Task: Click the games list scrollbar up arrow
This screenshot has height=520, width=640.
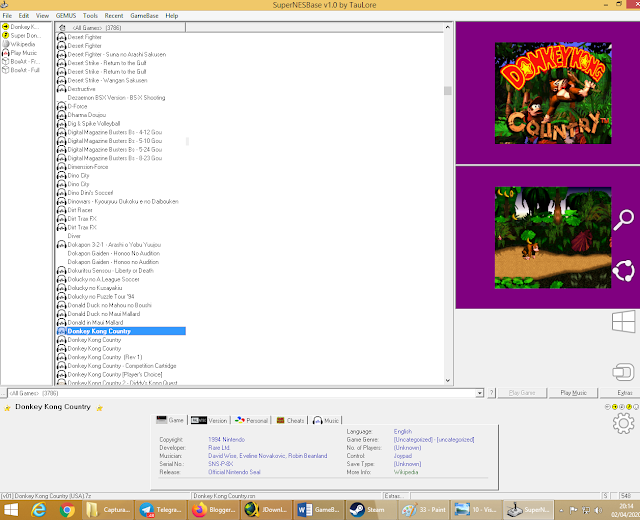Action: [448, 27]
